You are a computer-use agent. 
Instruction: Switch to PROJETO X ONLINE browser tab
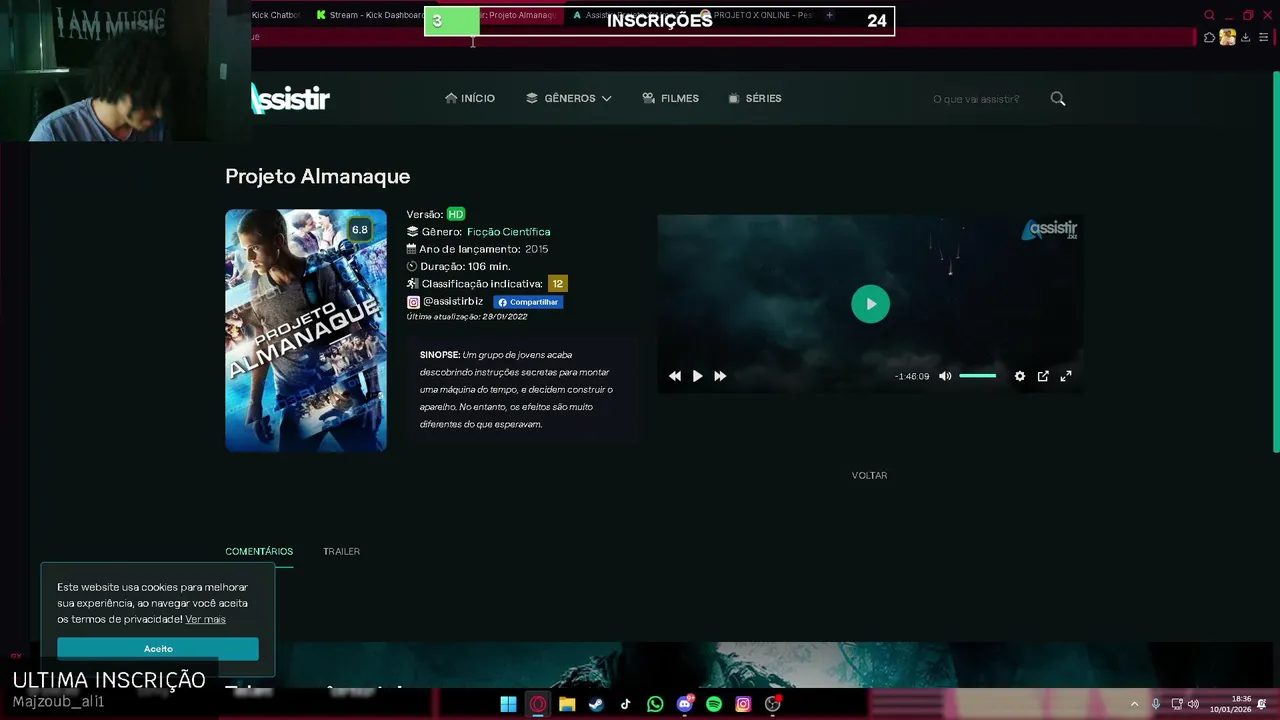point(757,15)
